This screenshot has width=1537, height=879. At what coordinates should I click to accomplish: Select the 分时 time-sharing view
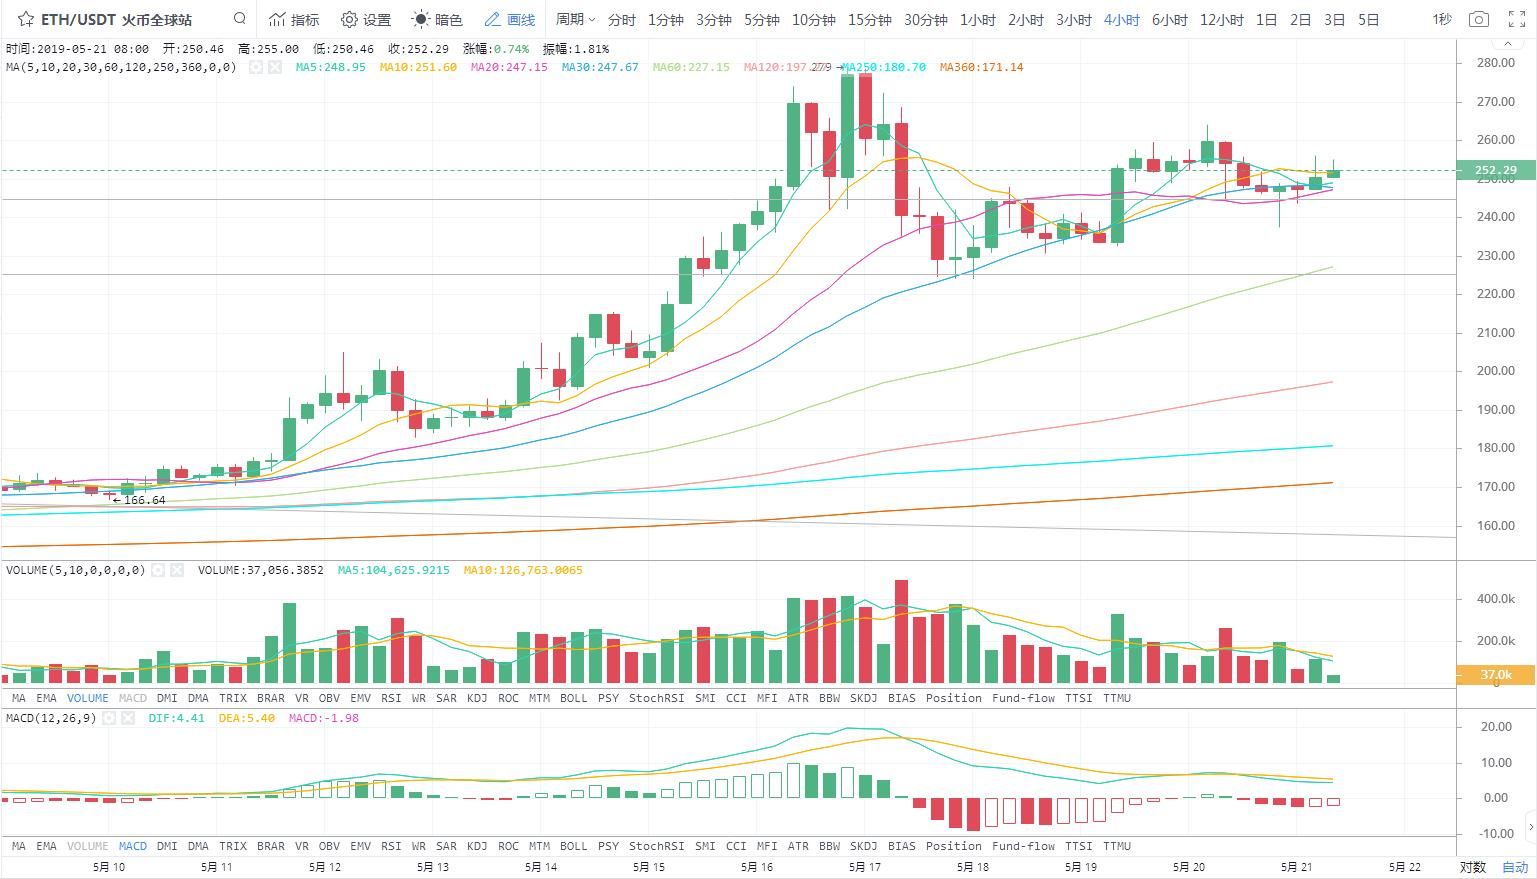pos(621,19)
